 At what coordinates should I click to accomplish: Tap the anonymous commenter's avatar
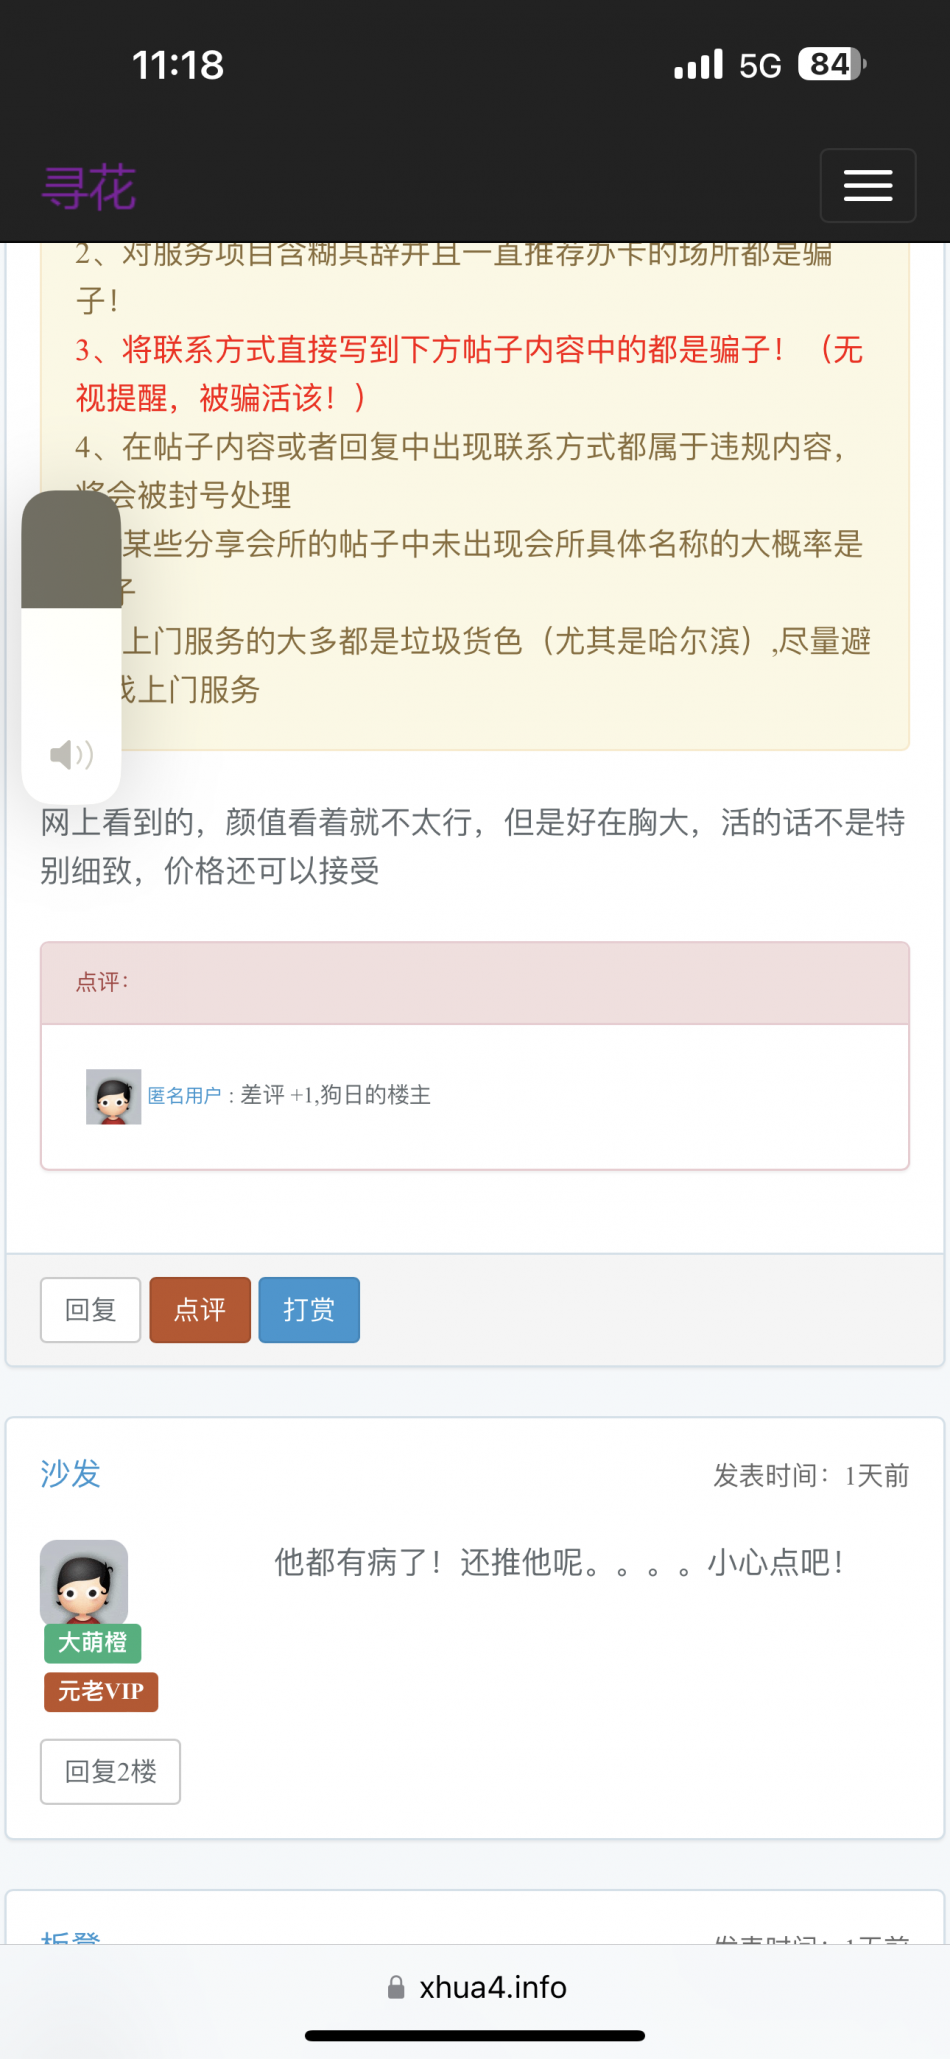click(113, 1096)
